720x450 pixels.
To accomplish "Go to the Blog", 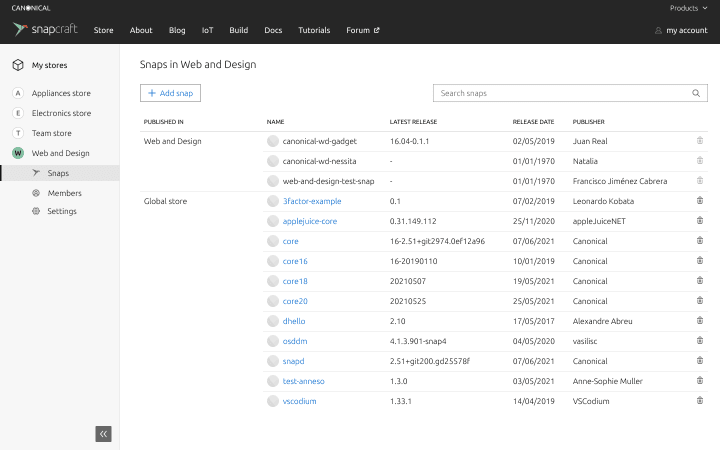I will coord(177,30).
